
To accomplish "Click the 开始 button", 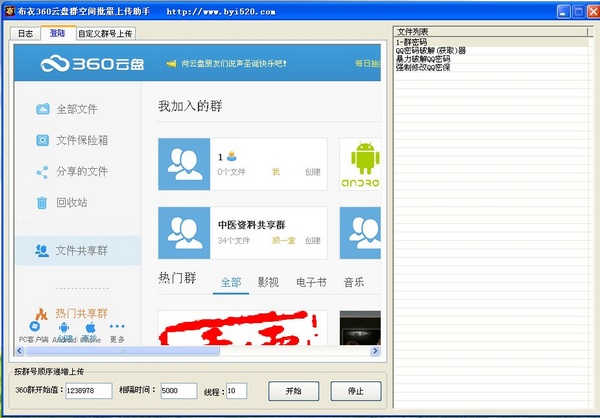I will click(293, 391).
